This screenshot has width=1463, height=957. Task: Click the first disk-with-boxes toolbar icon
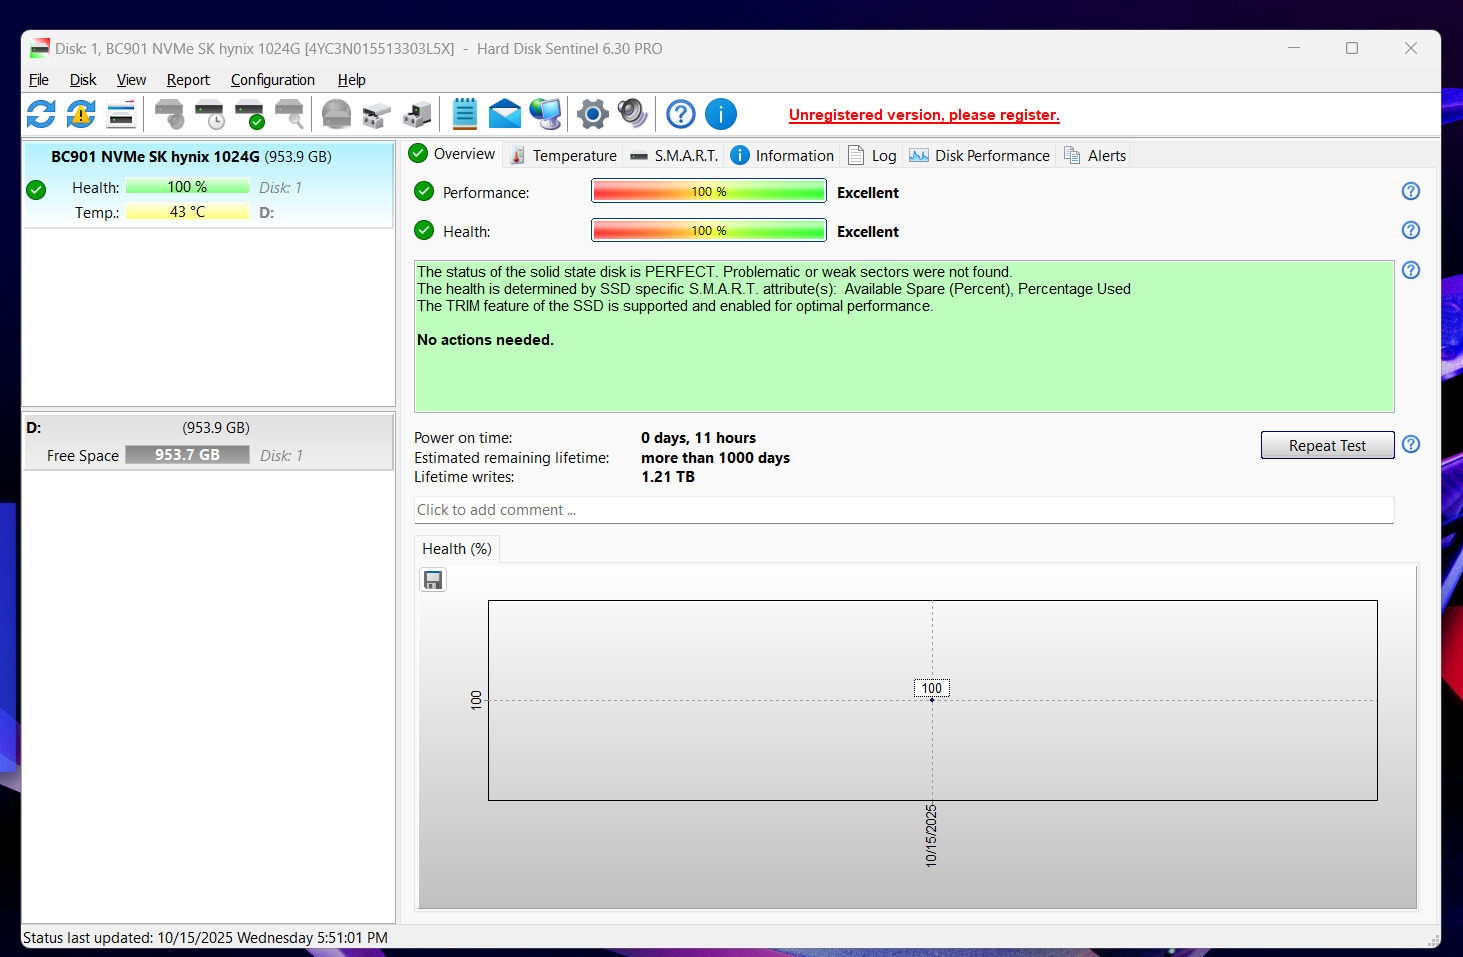[x=377, y=114]
